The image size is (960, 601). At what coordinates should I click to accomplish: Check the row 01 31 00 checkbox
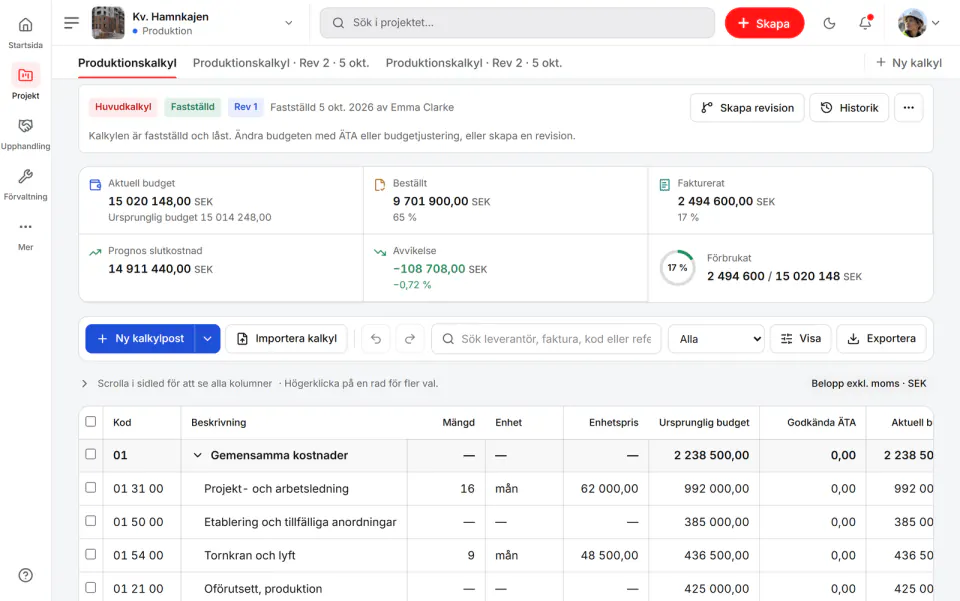pos(91,488)
